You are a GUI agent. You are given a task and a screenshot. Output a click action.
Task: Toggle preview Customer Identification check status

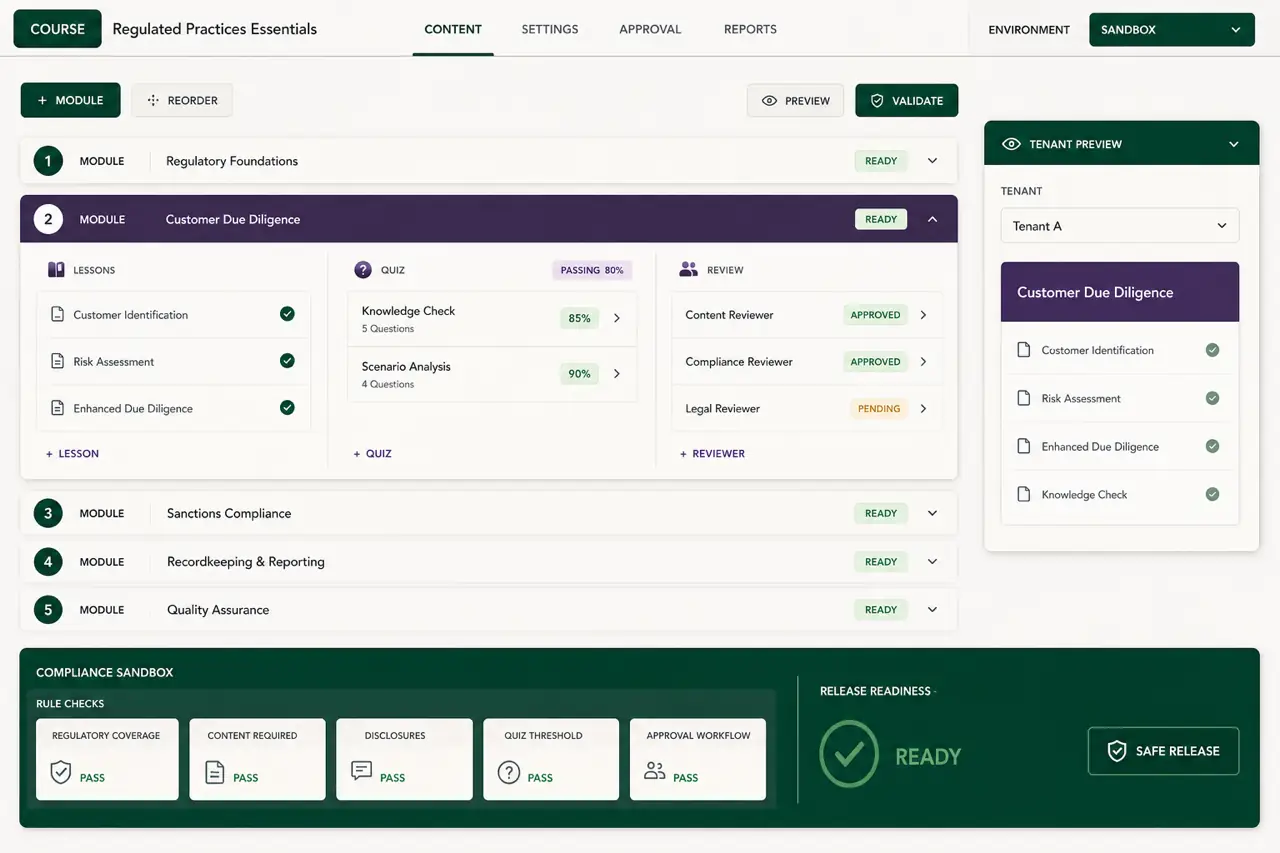[1212, 350]
